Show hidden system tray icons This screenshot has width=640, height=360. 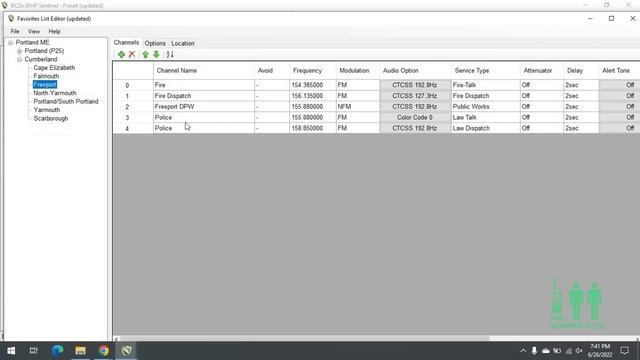click(x=523, y=351)
